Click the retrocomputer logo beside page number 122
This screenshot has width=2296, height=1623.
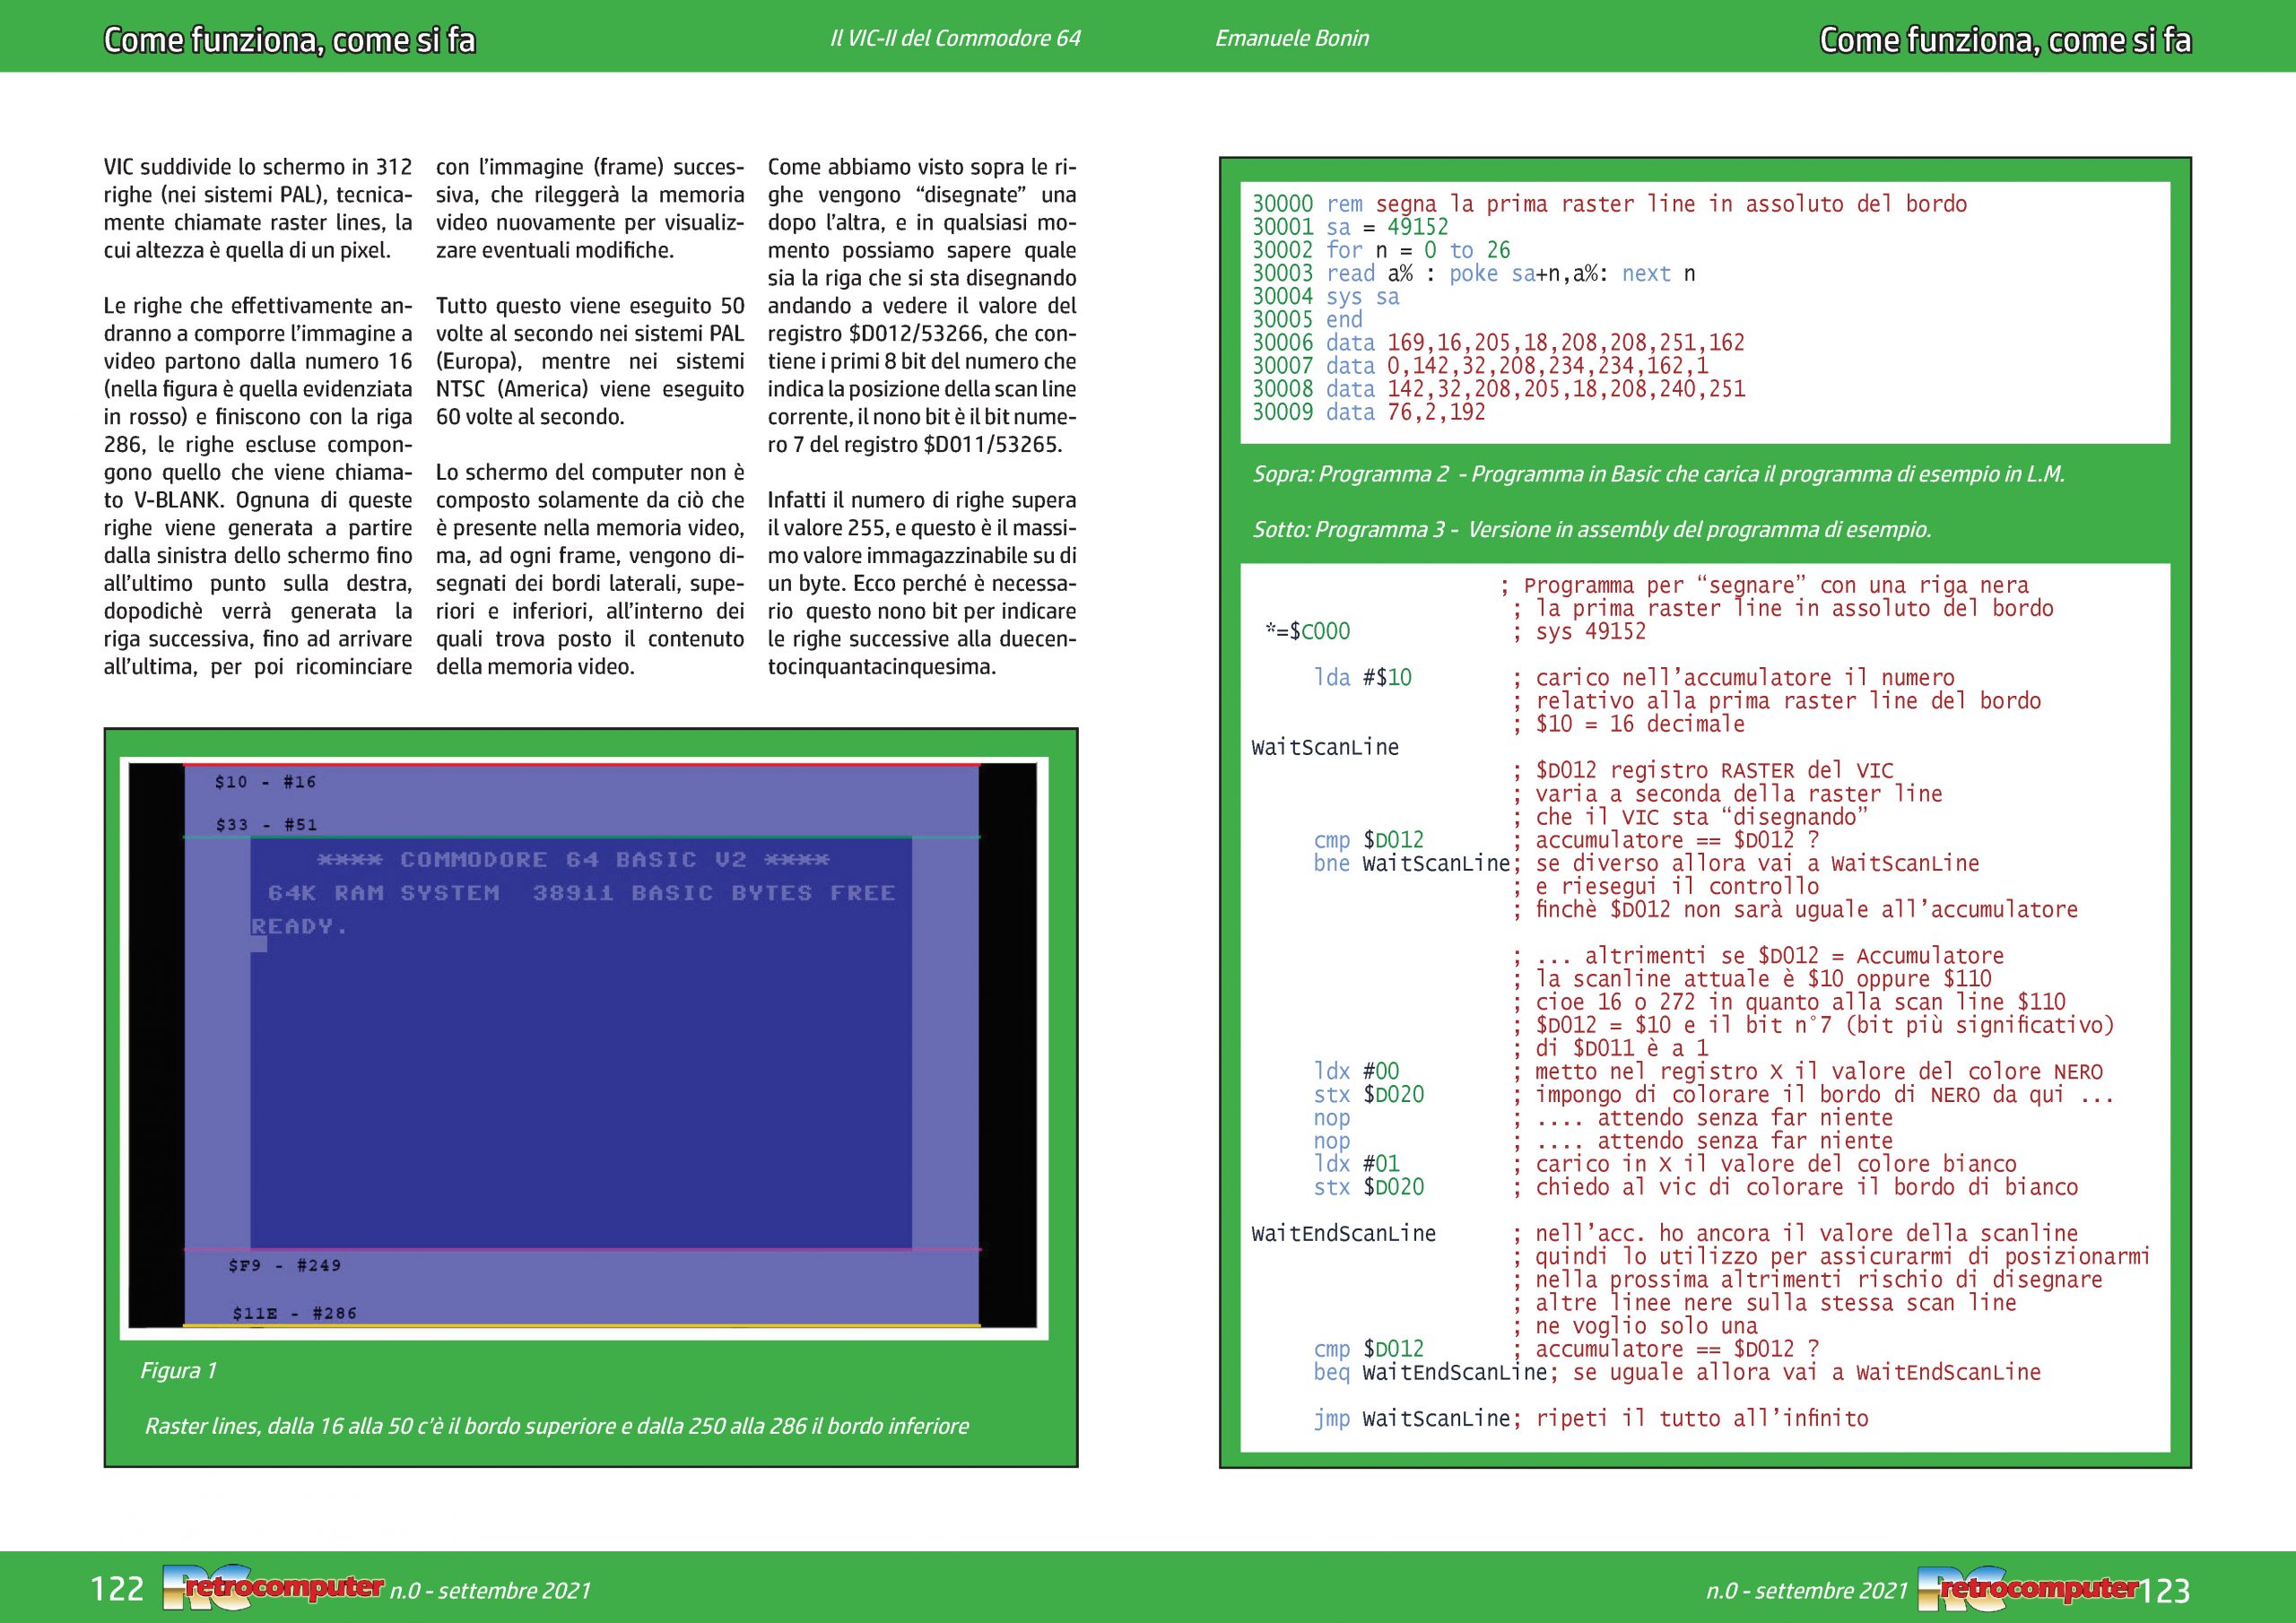tap(273, 1588)
